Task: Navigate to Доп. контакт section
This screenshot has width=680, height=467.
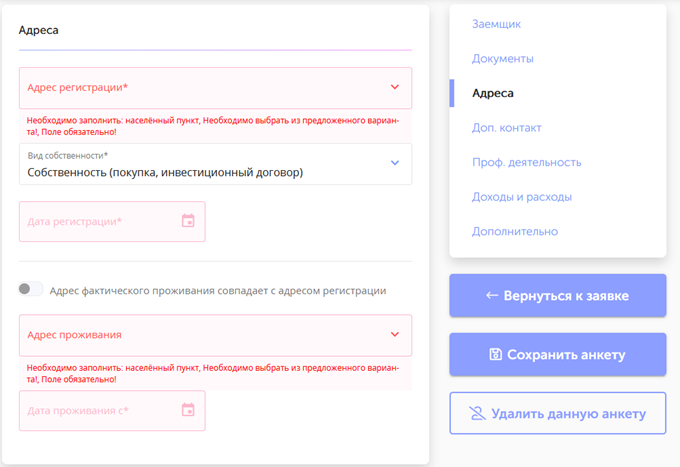Action: coord(506,128)
